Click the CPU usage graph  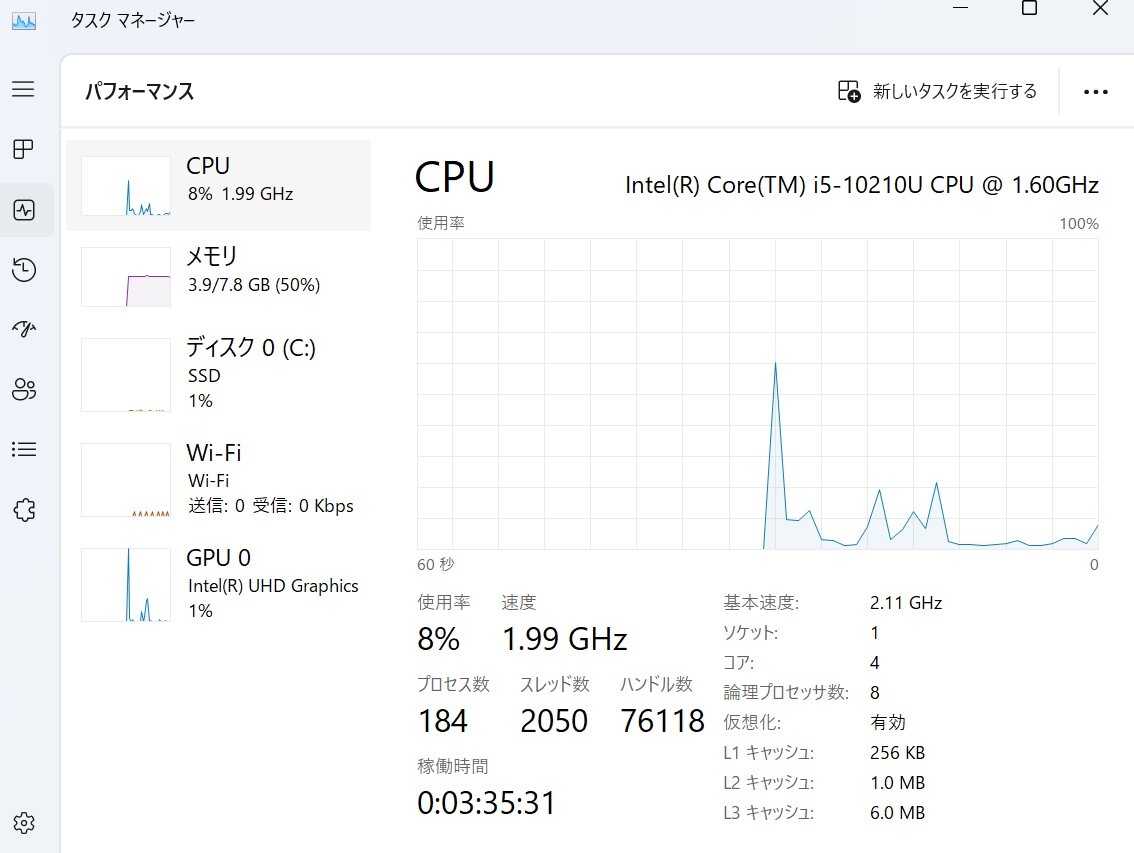(x=757, y=394)
